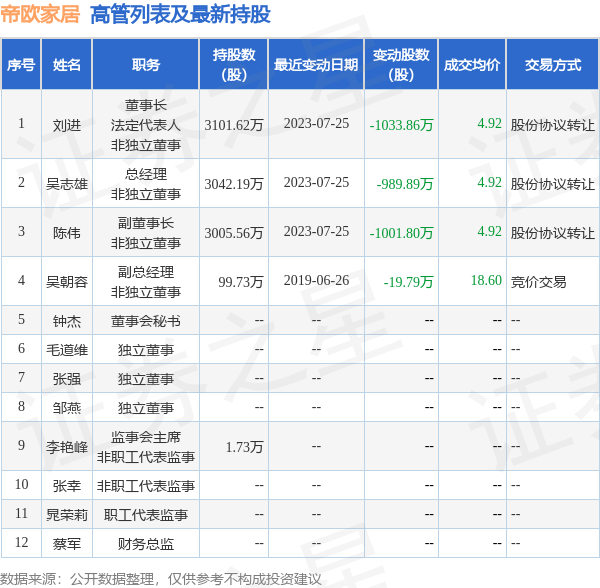Click 刘进's change date 2023-07-25
This screenshot has width=600, height=588.
(x=316, y=124)
